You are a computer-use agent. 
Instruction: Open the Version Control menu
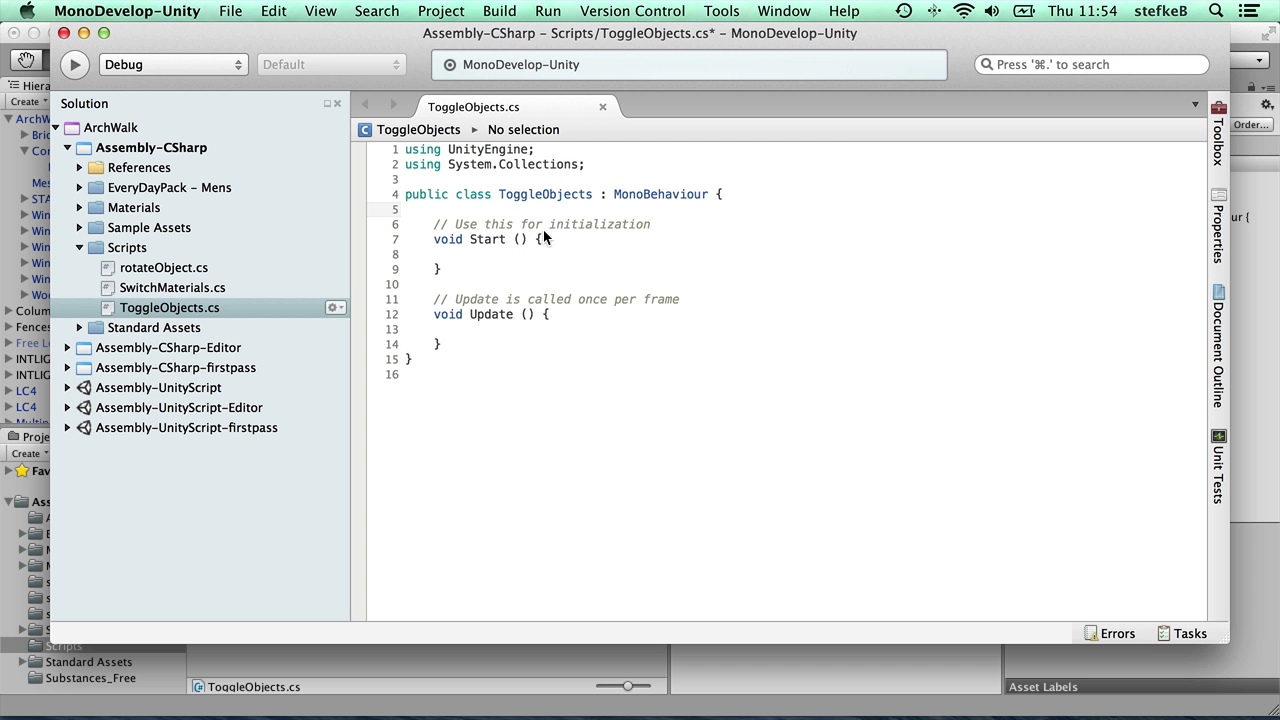click(x=632, y=11)
